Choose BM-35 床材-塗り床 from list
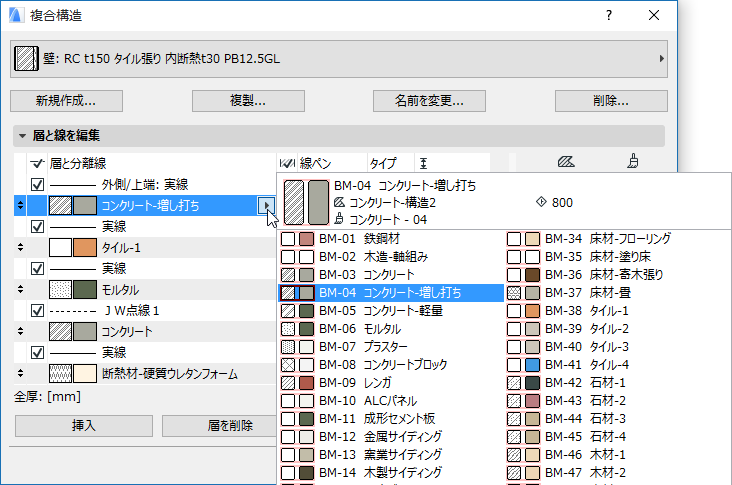Viewport: 732px width, 485px height. tap(618, 257)
